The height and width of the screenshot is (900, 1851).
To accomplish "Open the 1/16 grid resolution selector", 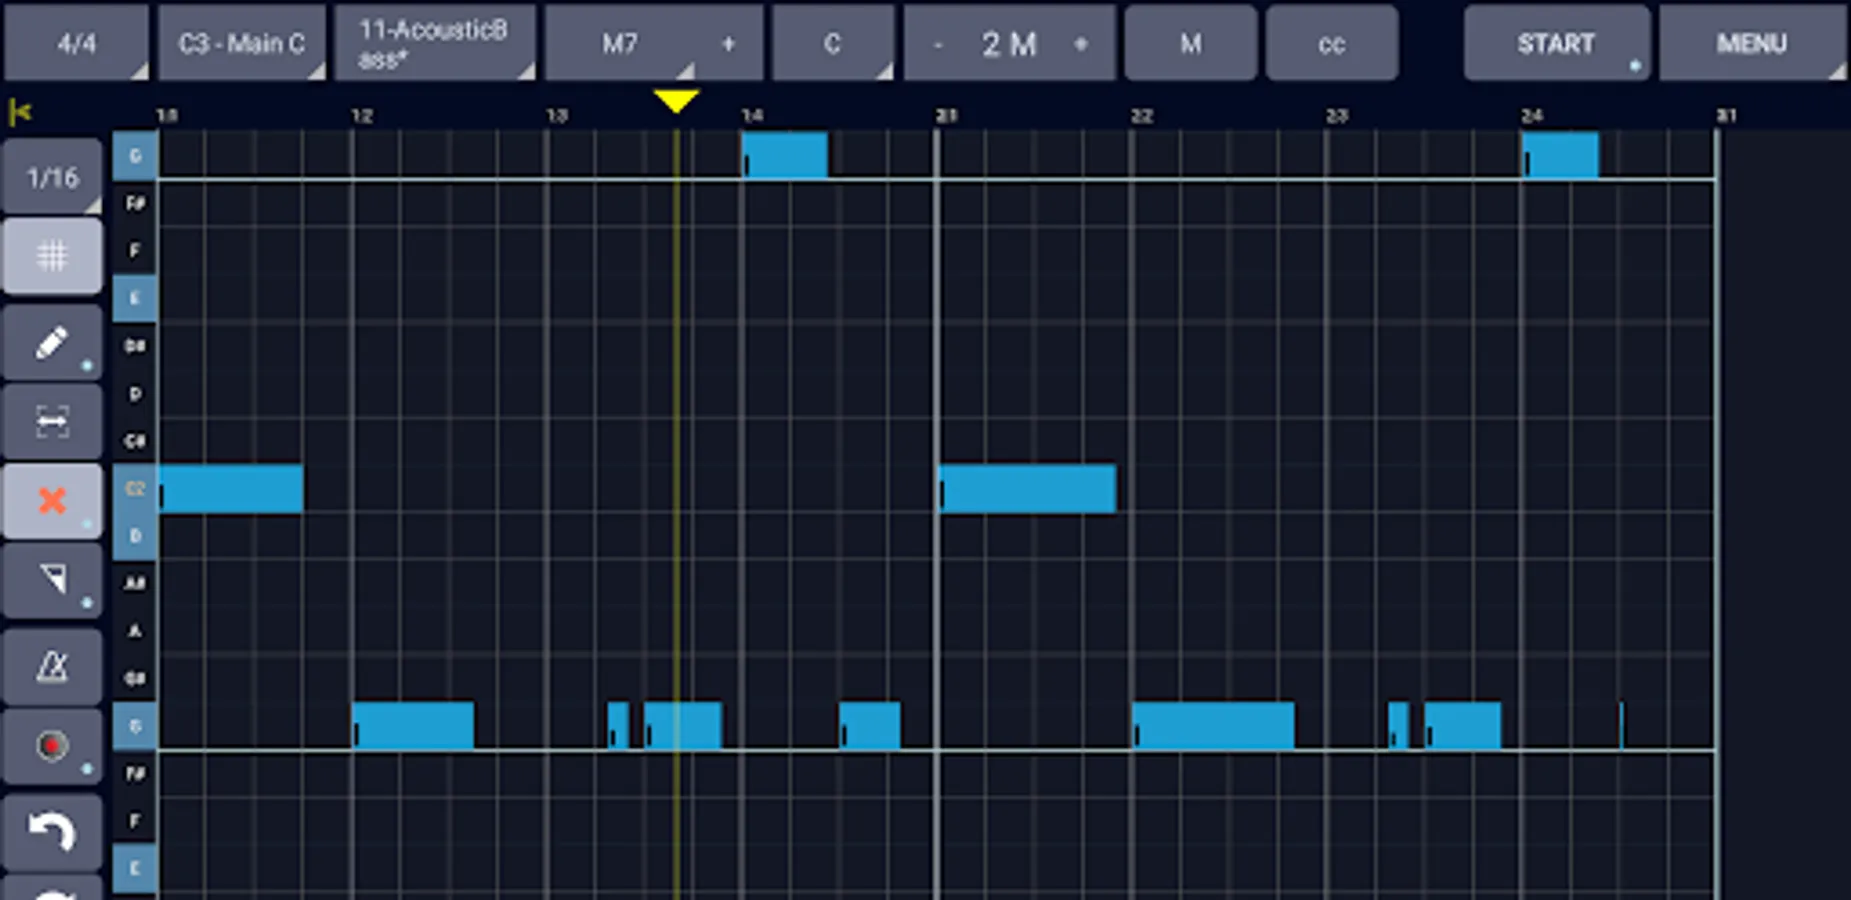I will point(51,176).
